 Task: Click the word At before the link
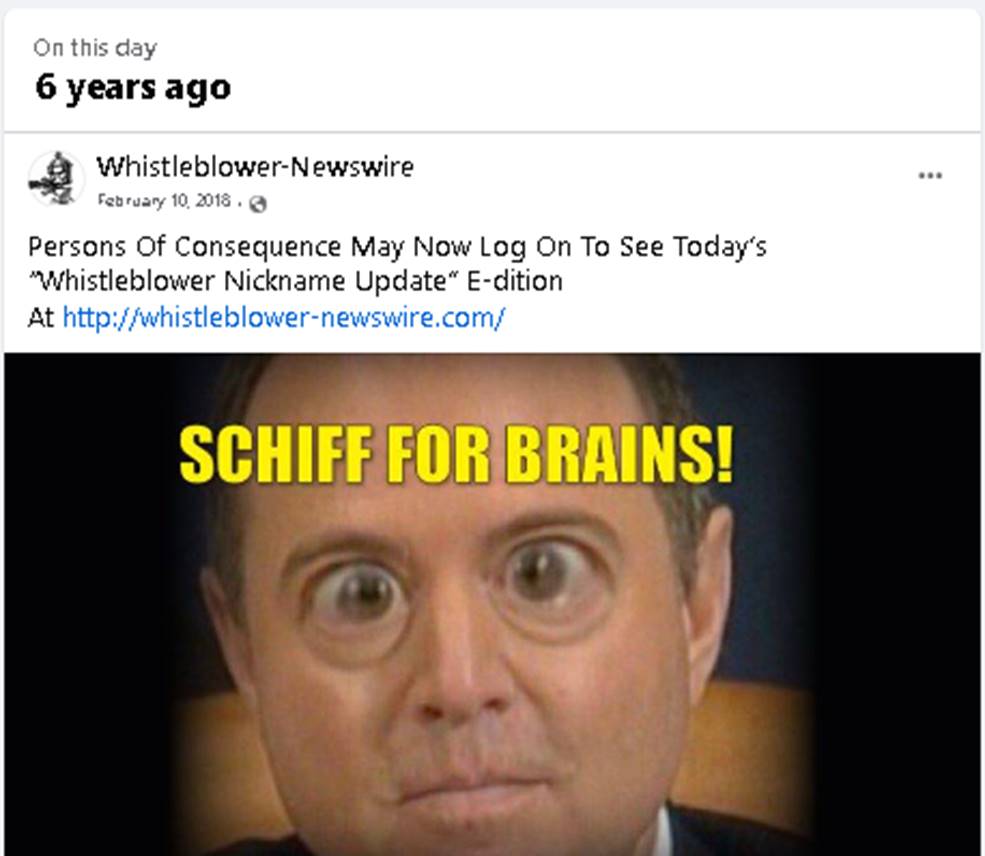click(41, 317)
